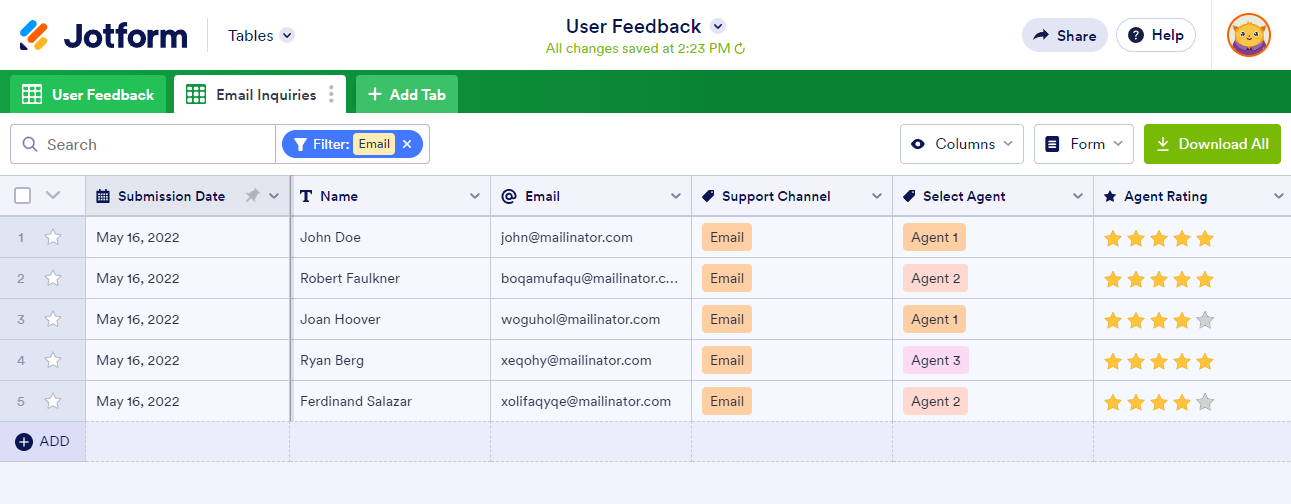This screenshot has width=1291, height=504.
Task: Click the plus ADD row icon
Action: click(x=24, y=442)
